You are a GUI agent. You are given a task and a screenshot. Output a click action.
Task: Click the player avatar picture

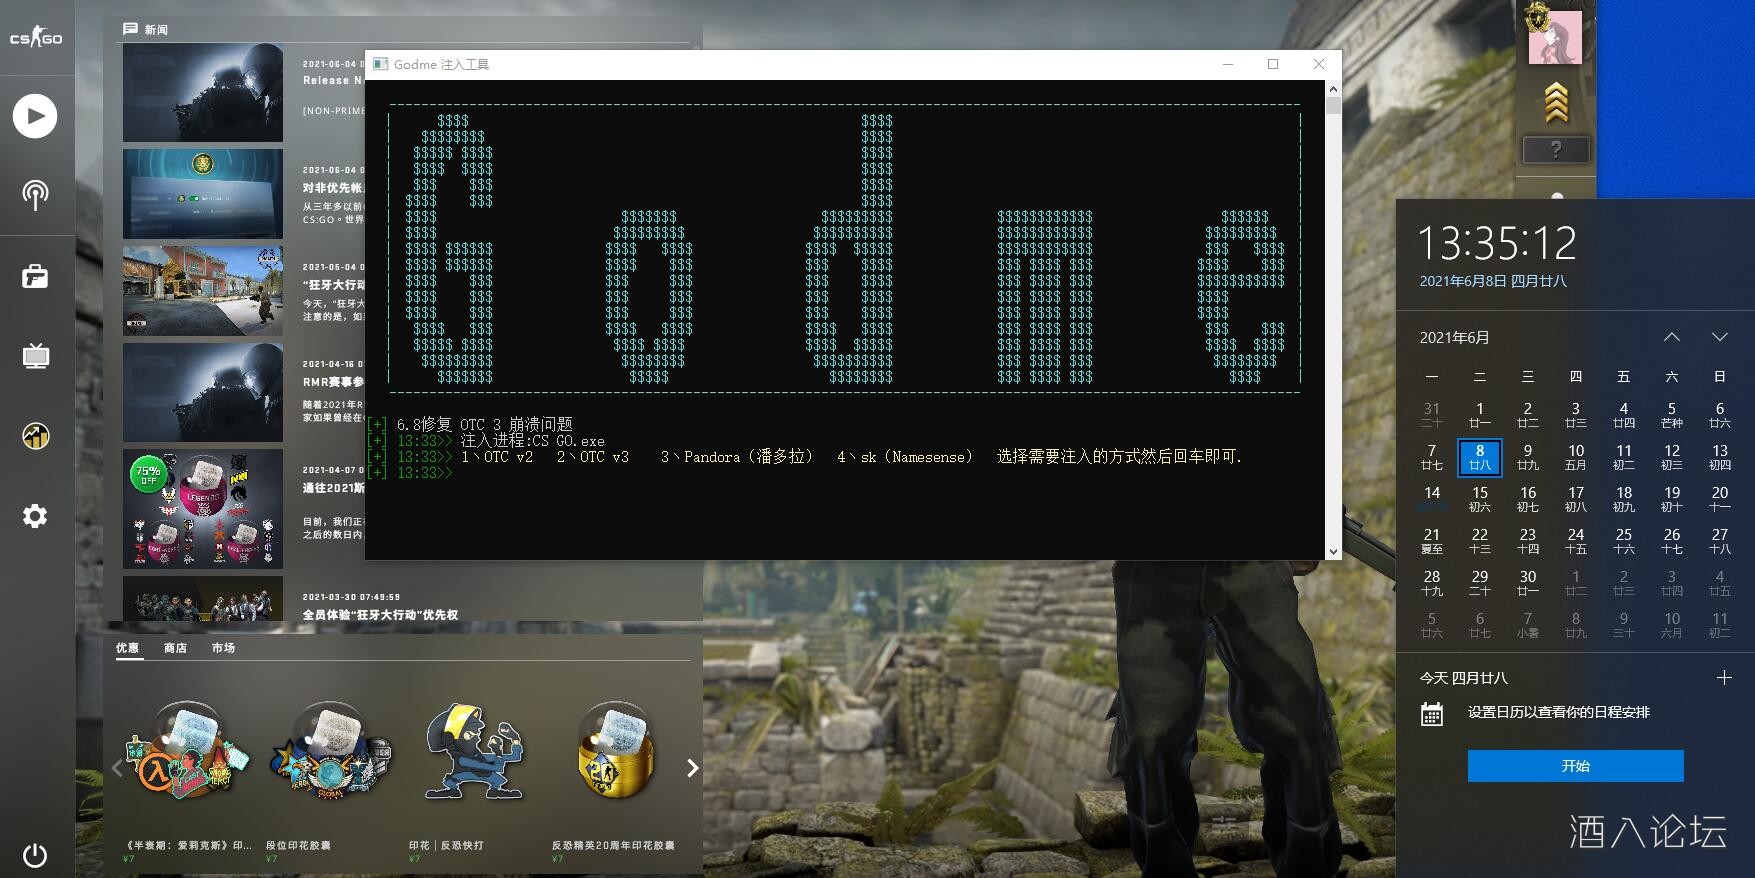click(1556, 37)
